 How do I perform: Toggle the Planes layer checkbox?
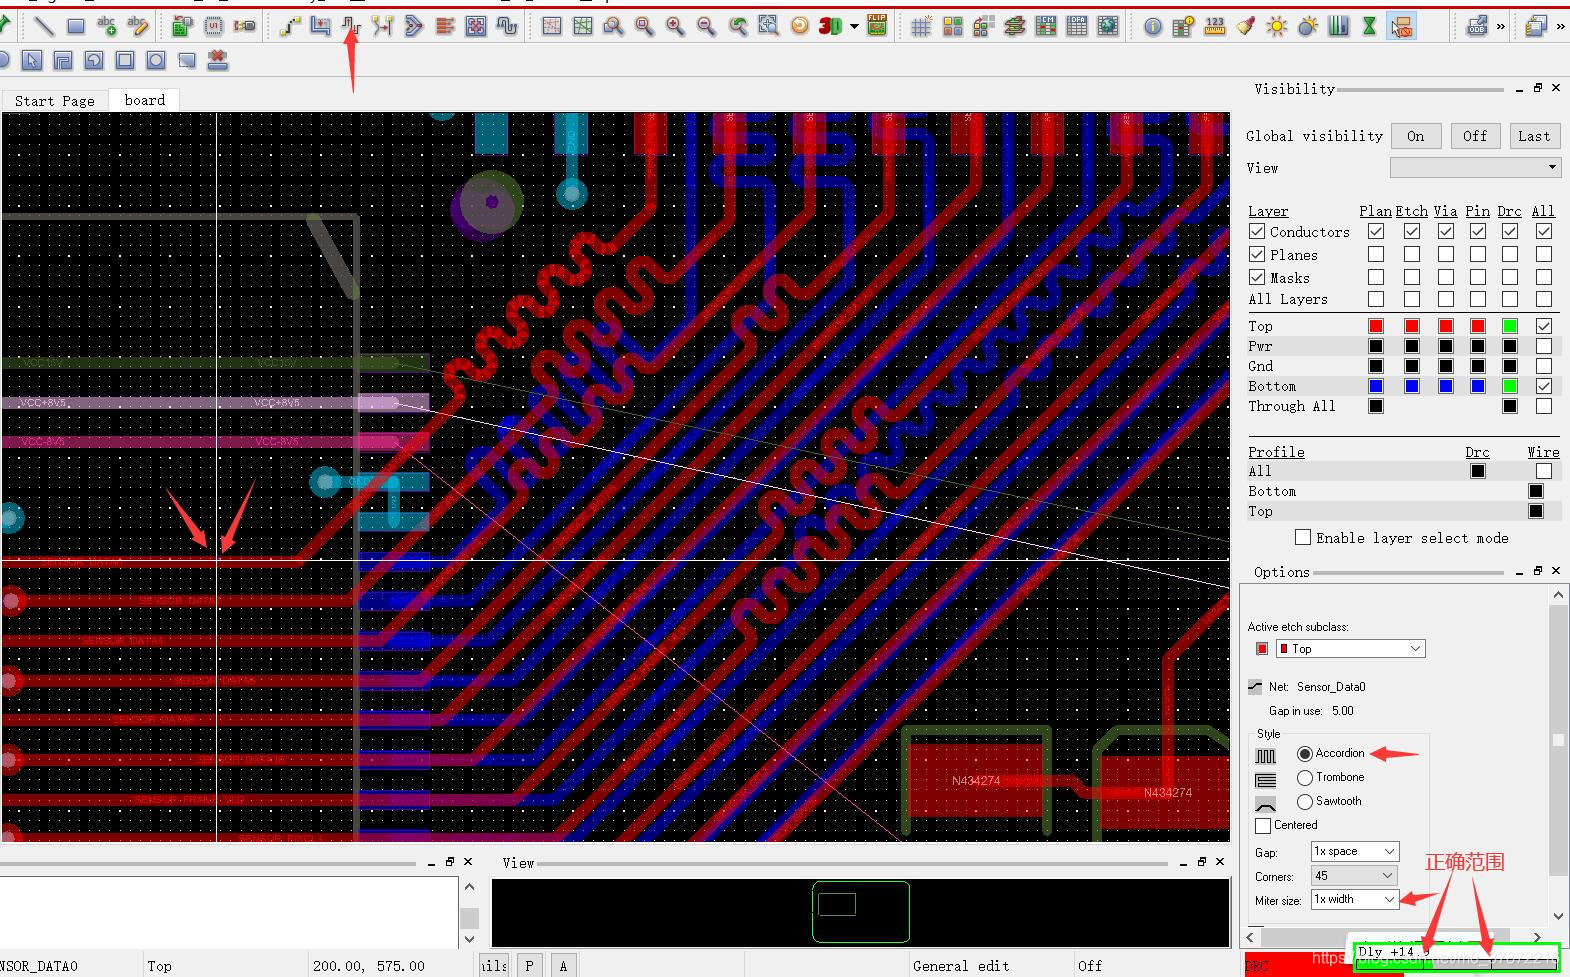click(1257, 255)
